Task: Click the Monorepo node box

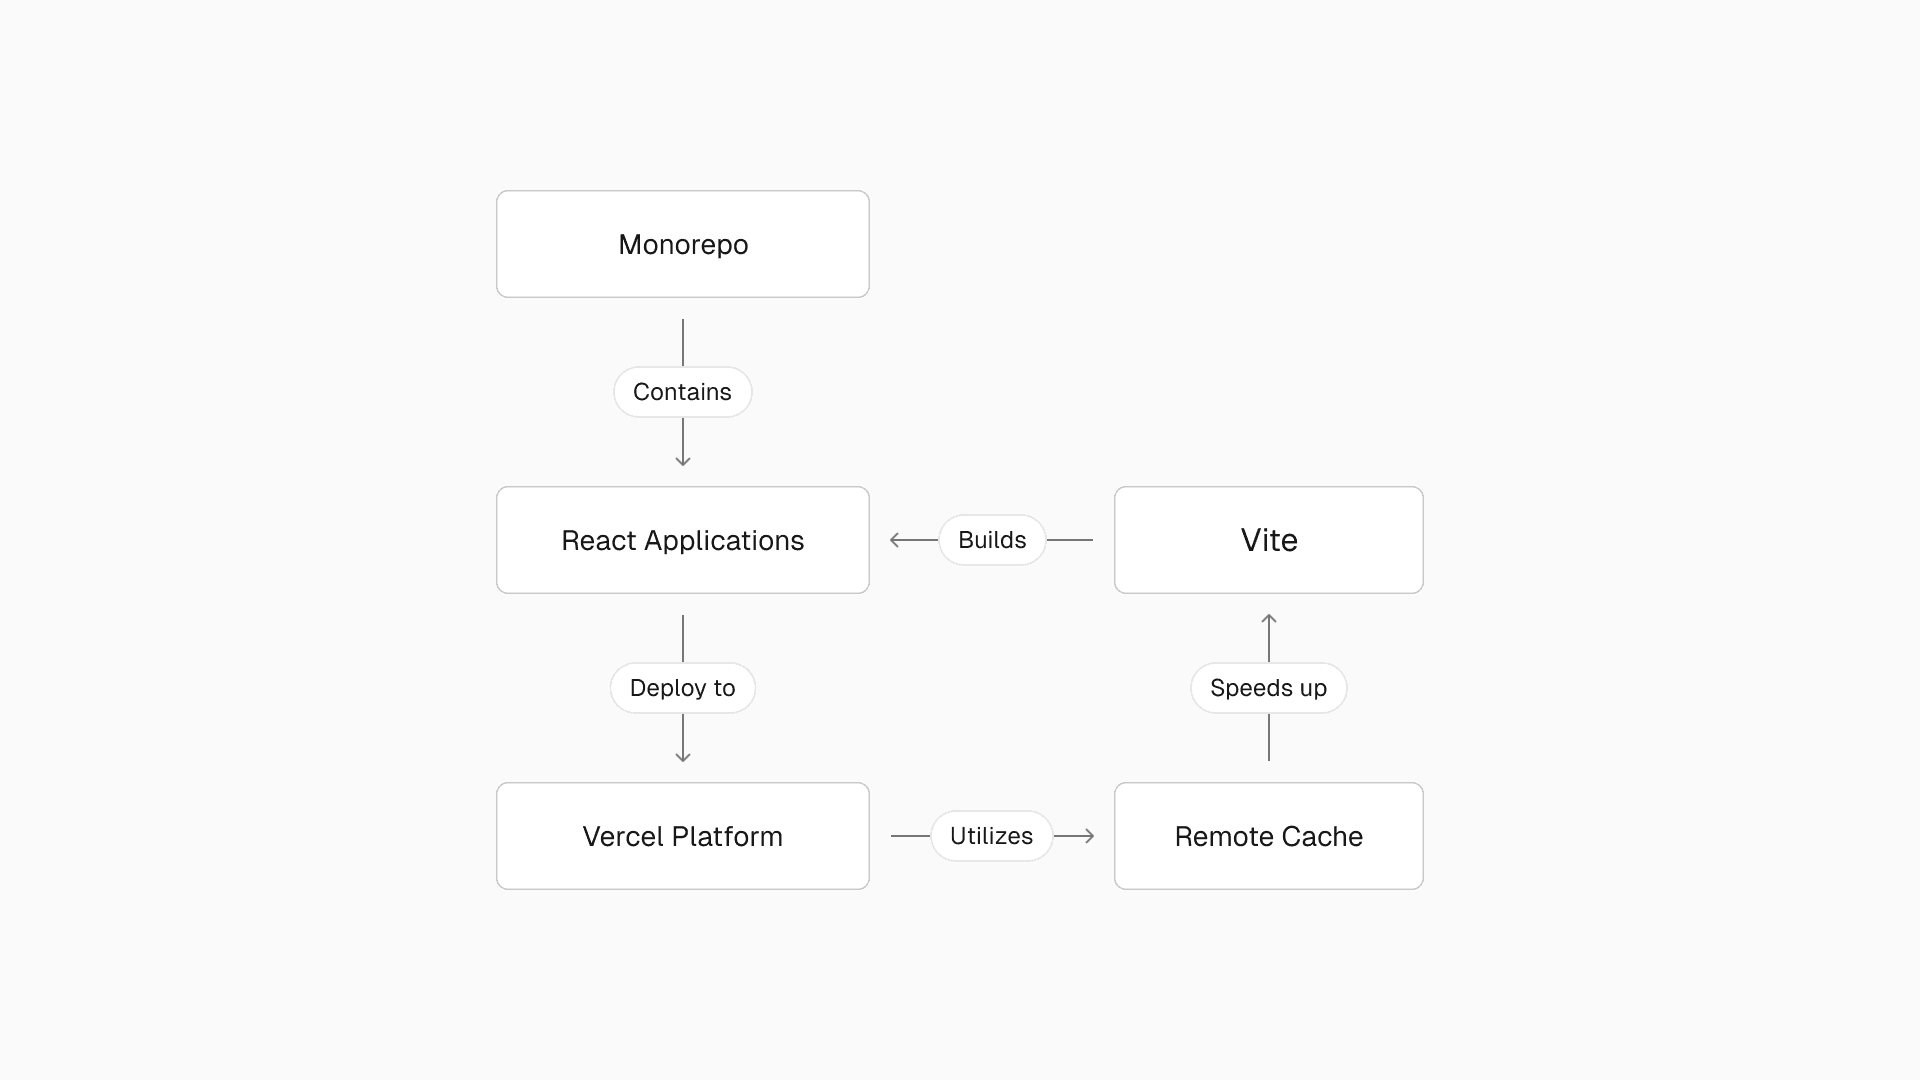Action: [683, 244]
